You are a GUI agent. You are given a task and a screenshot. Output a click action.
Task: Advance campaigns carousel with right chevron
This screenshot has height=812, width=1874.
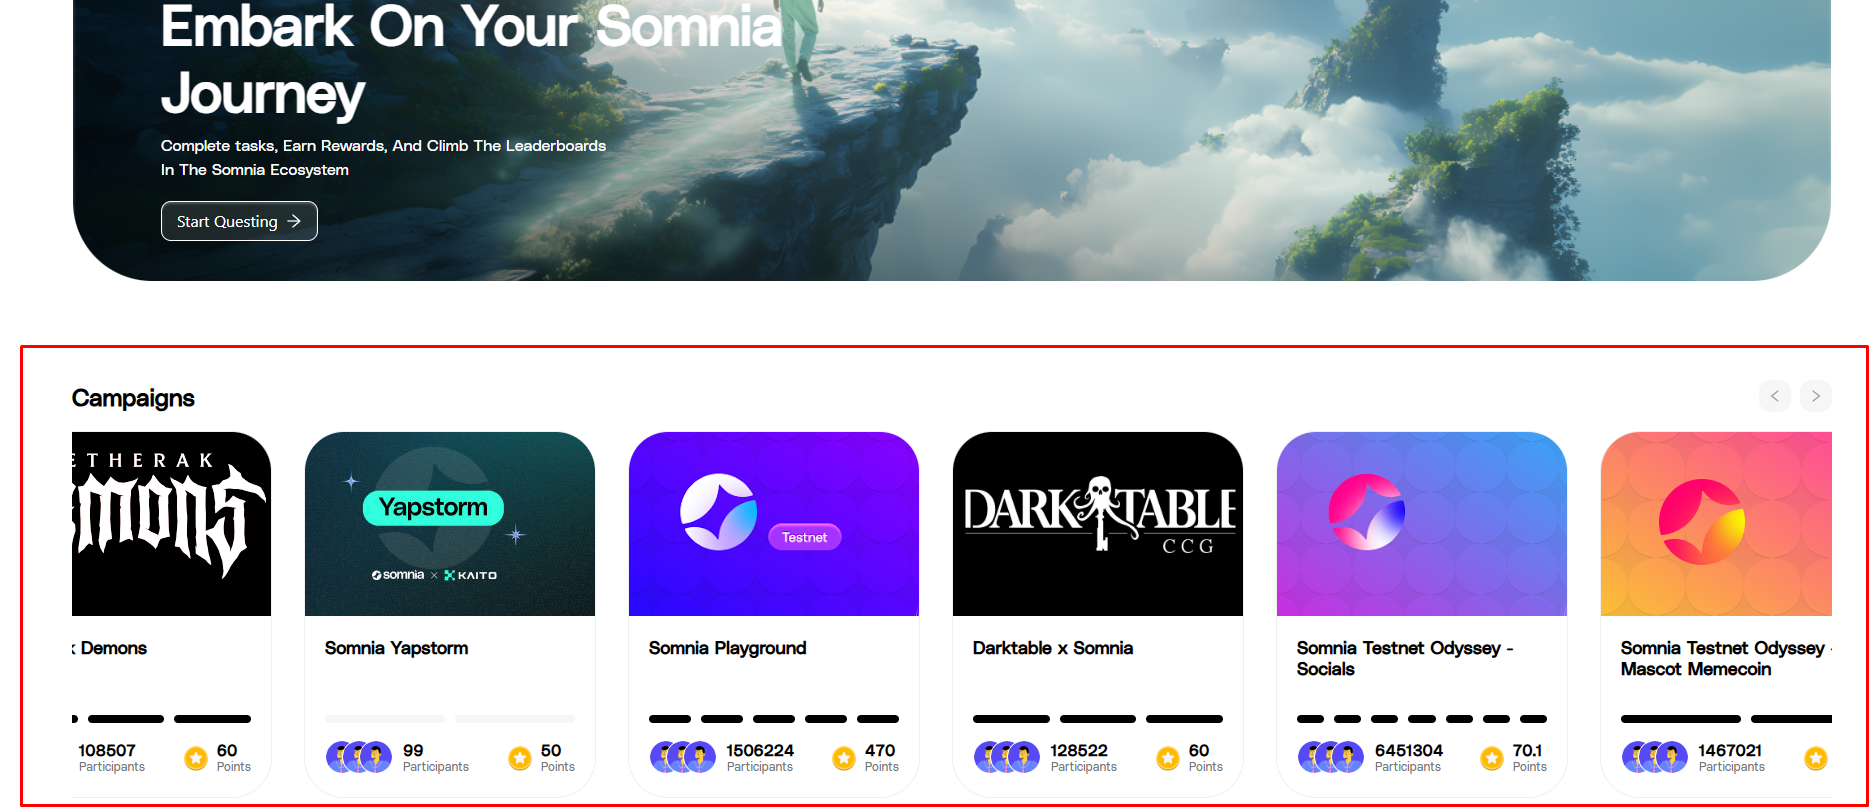pyautogui.click(x=1816, y=396)
